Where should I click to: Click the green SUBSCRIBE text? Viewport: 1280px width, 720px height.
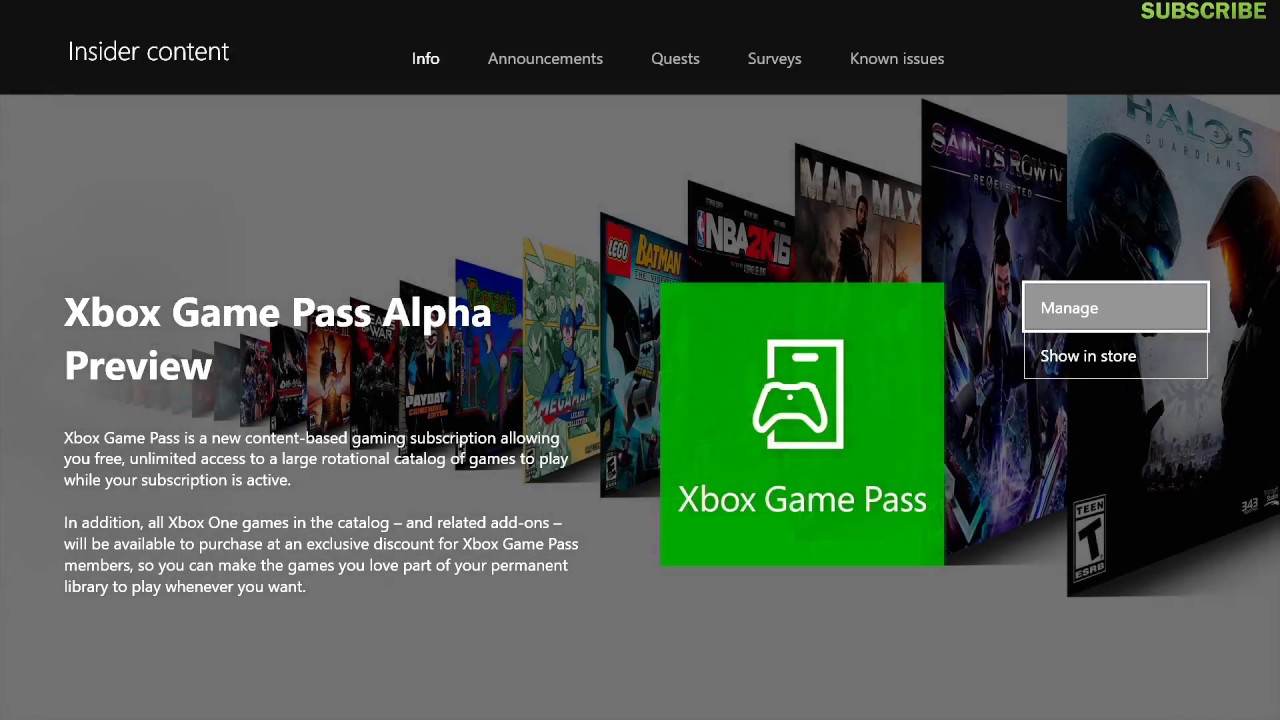coord(1203,11)
